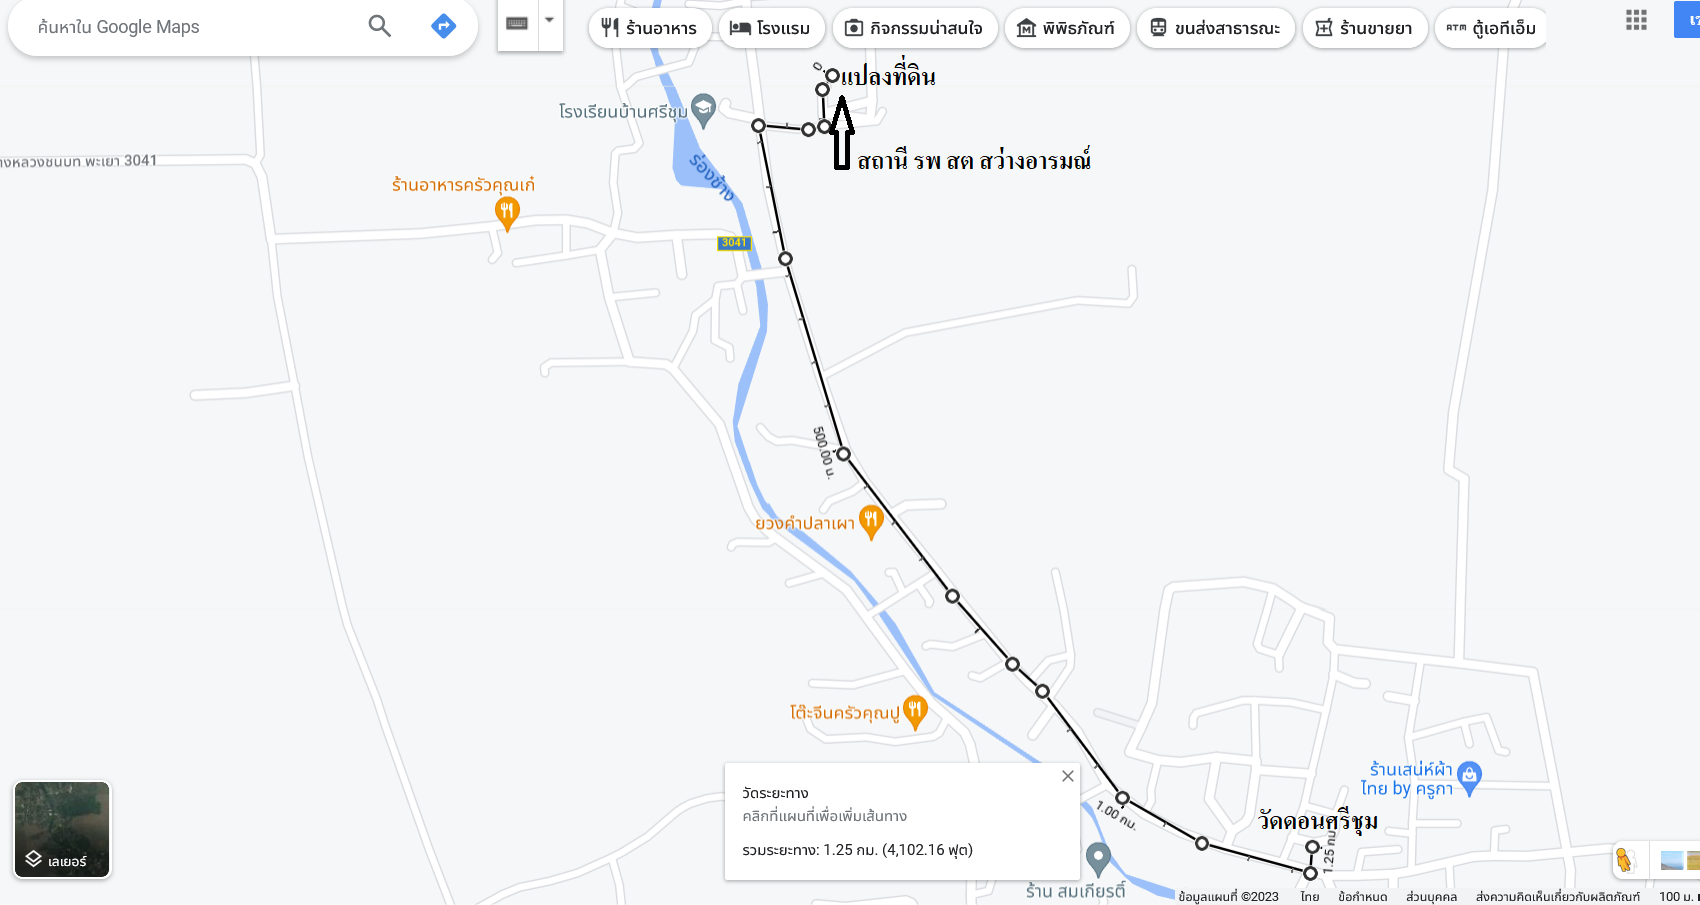Image resolution: width=1700 pixels, height=905 pixels.
Task: Open directions with the blue arrow icon
Action: (443, 26)
